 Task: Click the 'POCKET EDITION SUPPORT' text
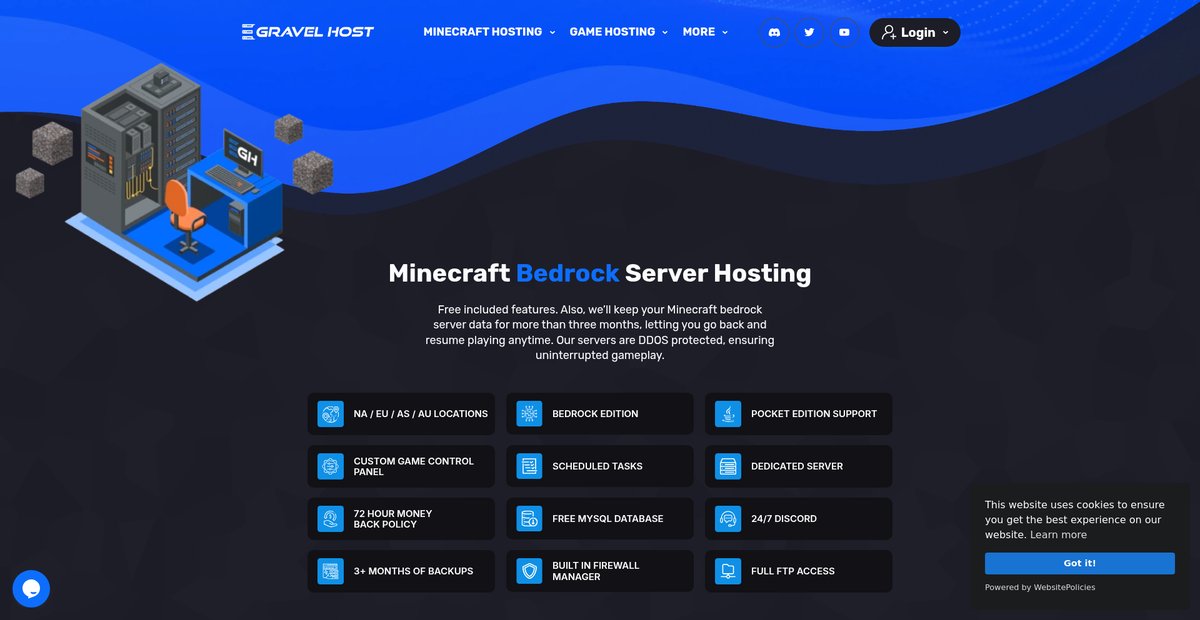(814, 414)
